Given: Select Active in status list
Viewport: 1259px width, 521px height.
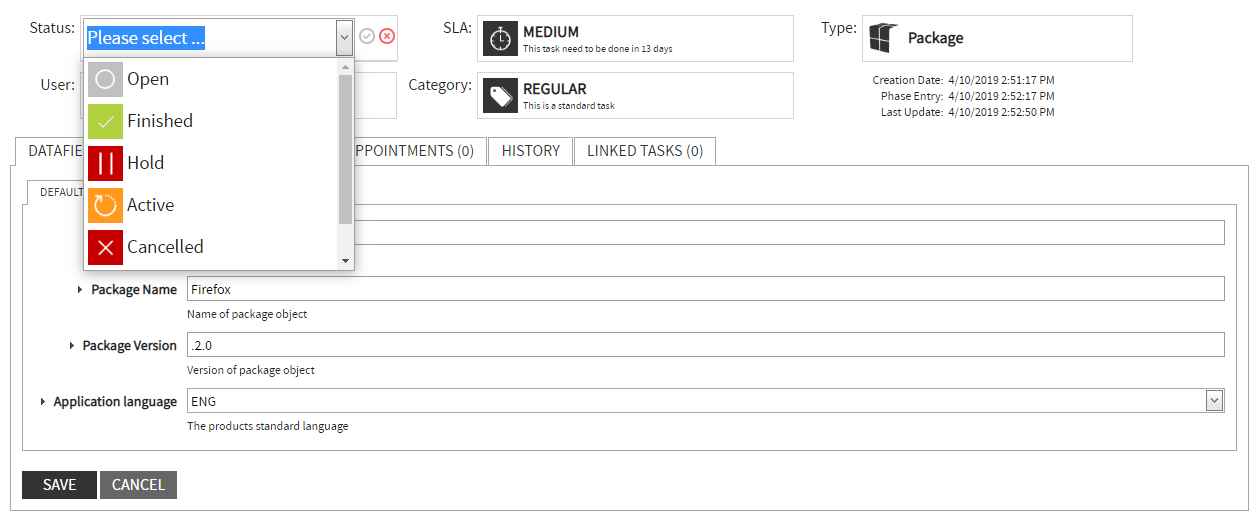Looking at the screenshot, I should pyautogui.click(x=212, y=205).
